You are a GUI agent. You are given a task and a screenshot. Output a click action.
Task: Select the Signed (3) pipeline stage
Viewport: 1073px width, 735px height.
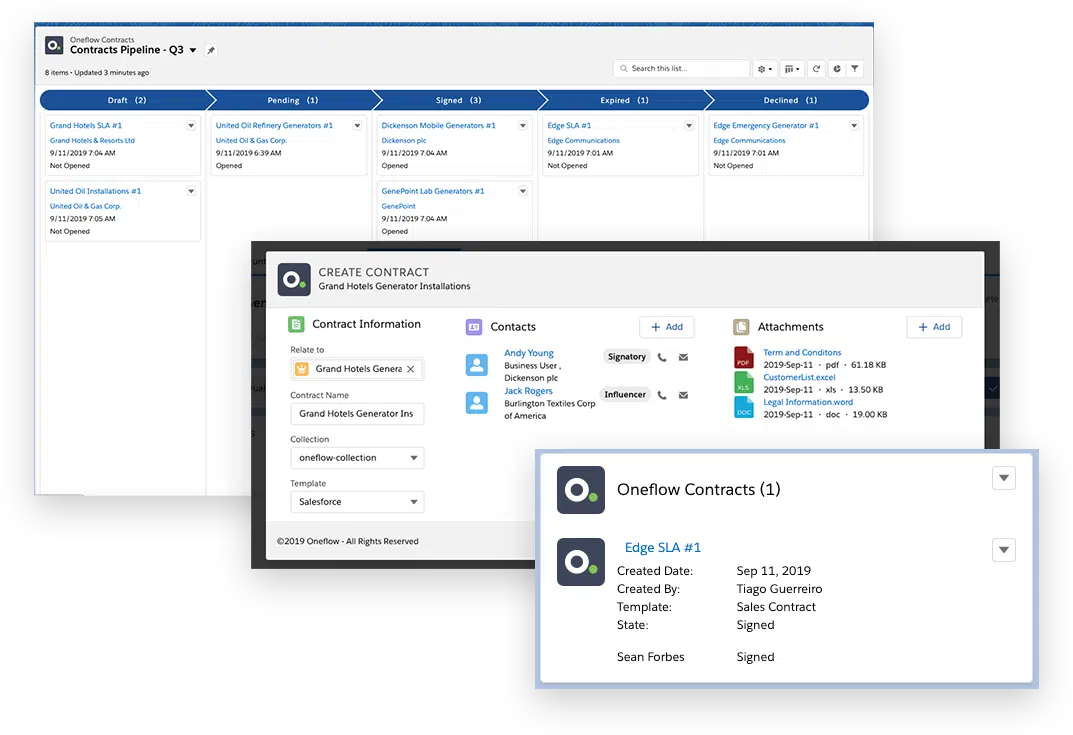click(x=458, y=100)
